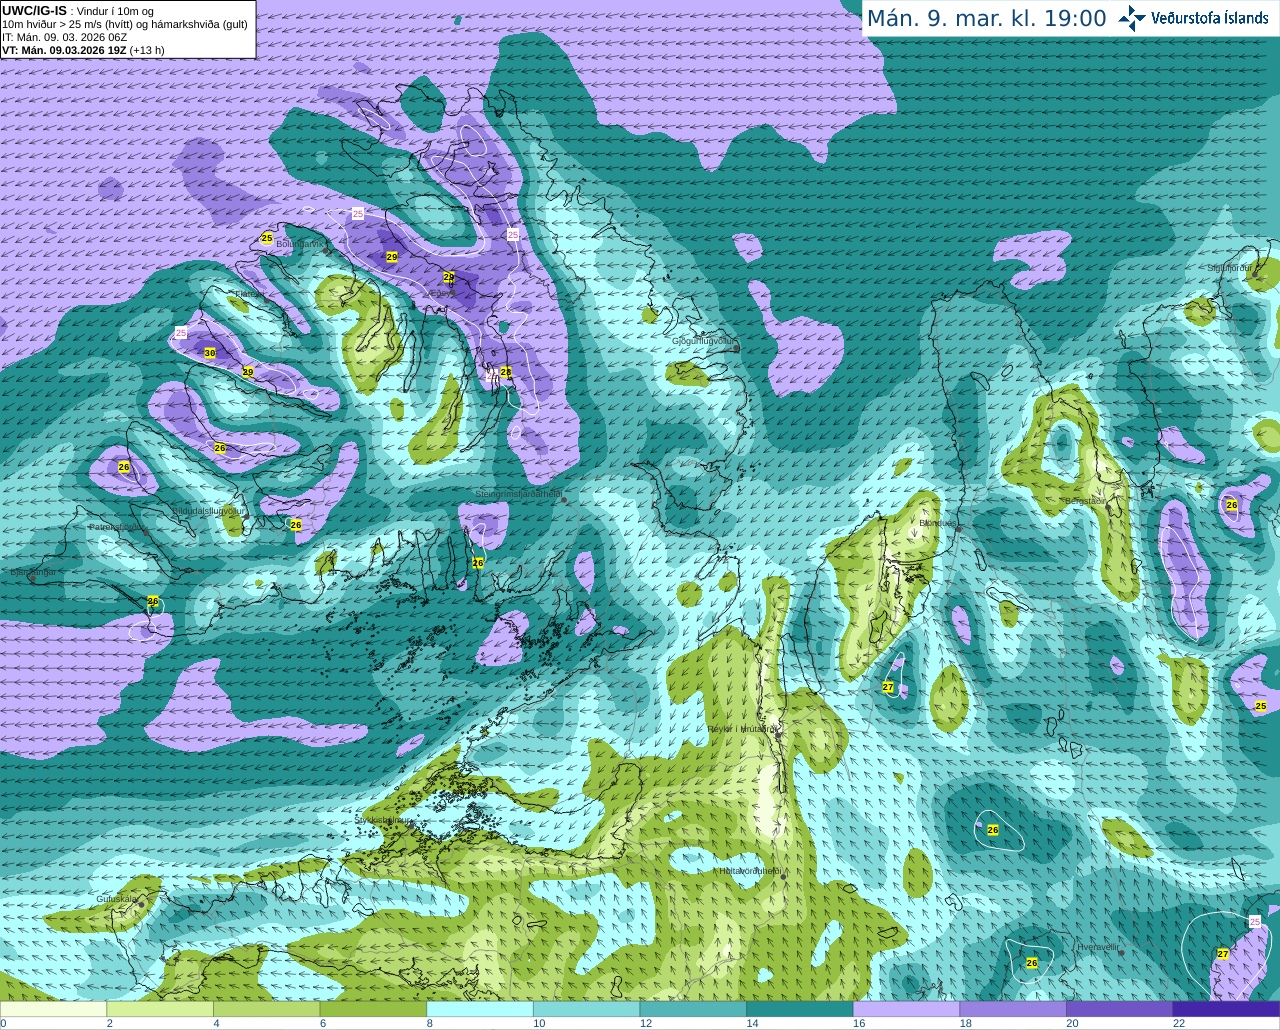Click the legend scale number 8
The image size is (1280, 1030).
coord(429,1023)
